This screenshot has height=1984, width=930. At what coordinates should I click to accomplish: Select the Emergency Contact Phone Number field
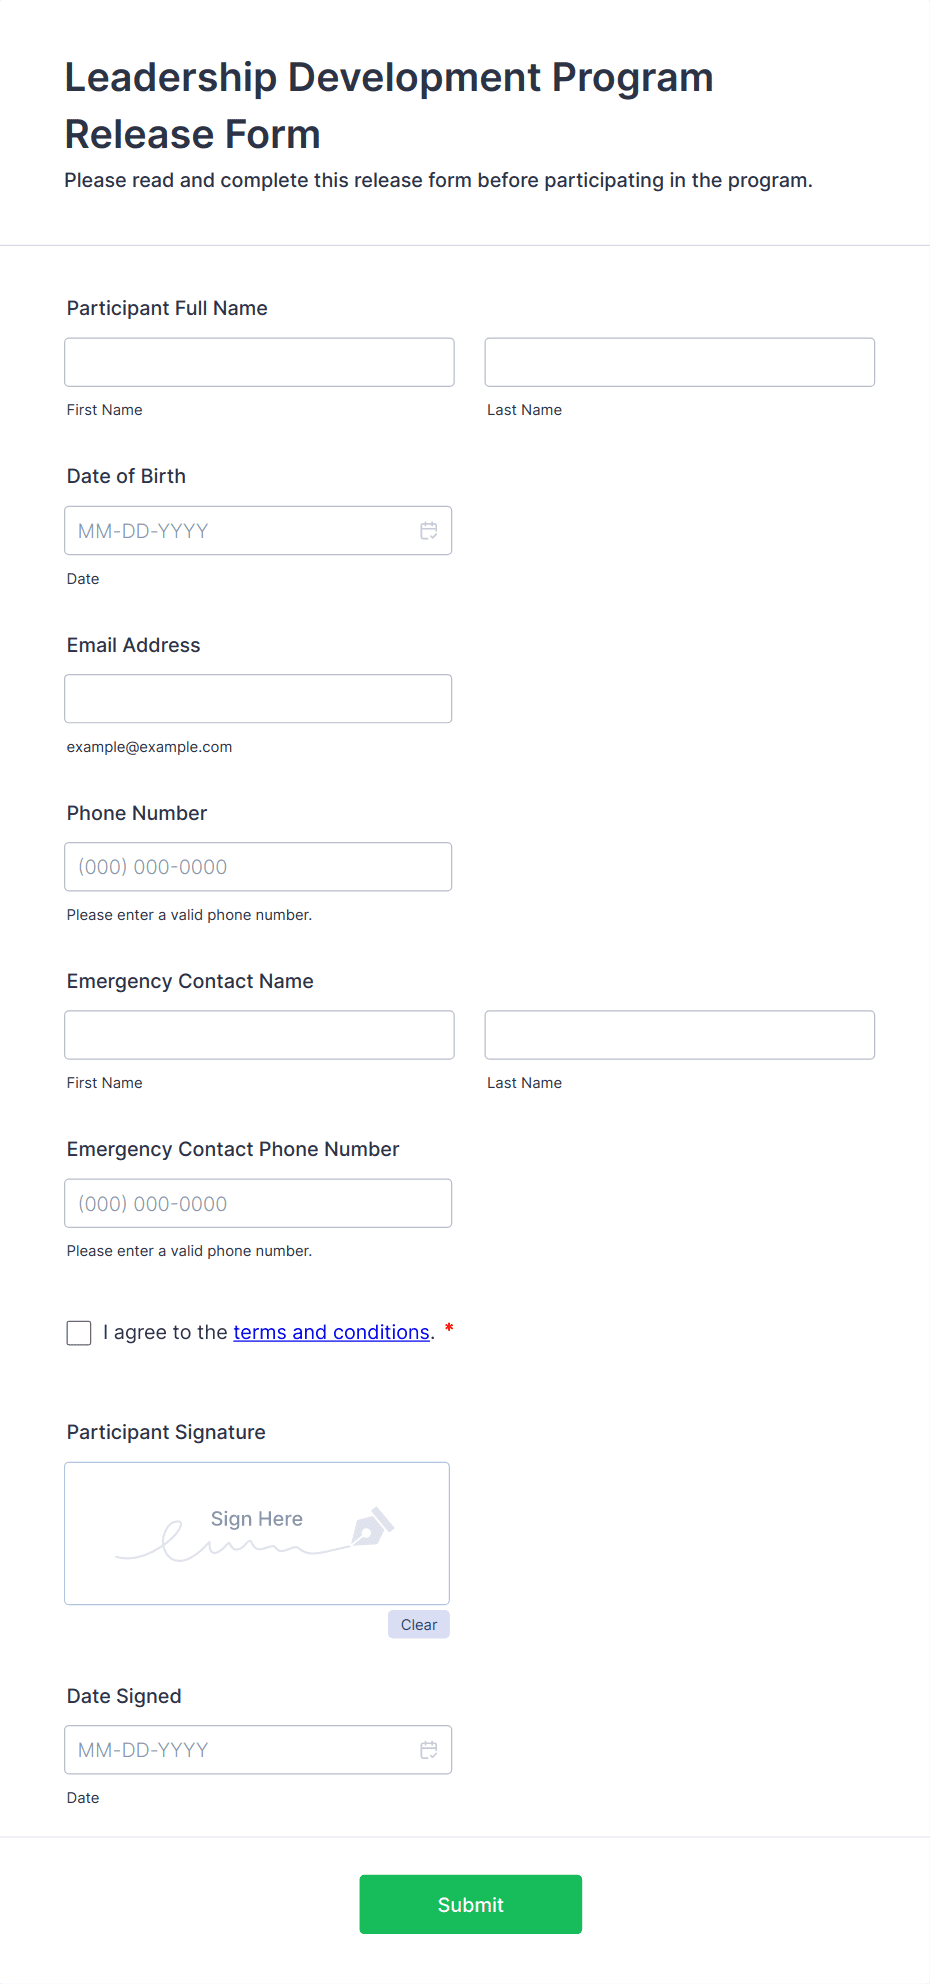coord(258,1204)
